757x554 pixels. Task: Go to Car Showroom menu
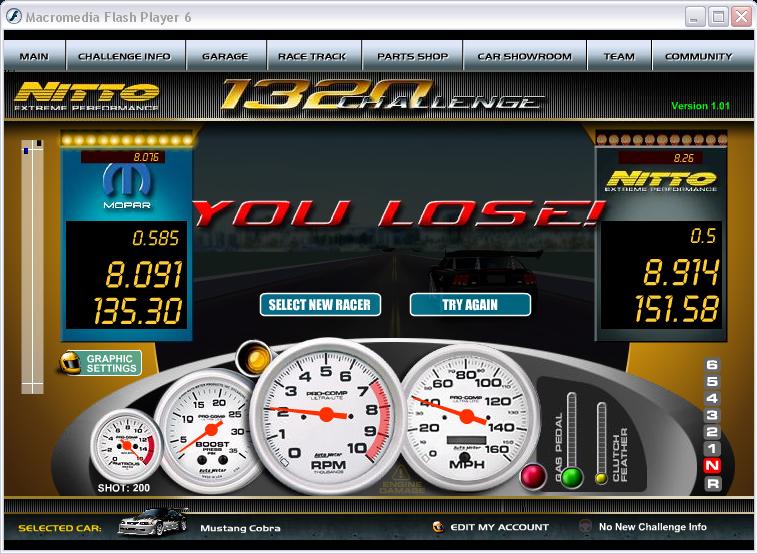[524, 56]
